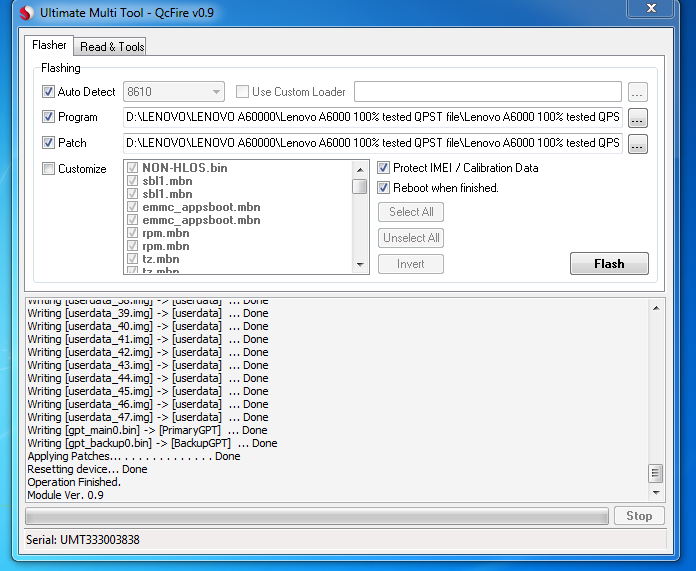This screenshot has width=696, height=571.
Task: Click the 'Operation Finished.' log line
Action: 74,482
